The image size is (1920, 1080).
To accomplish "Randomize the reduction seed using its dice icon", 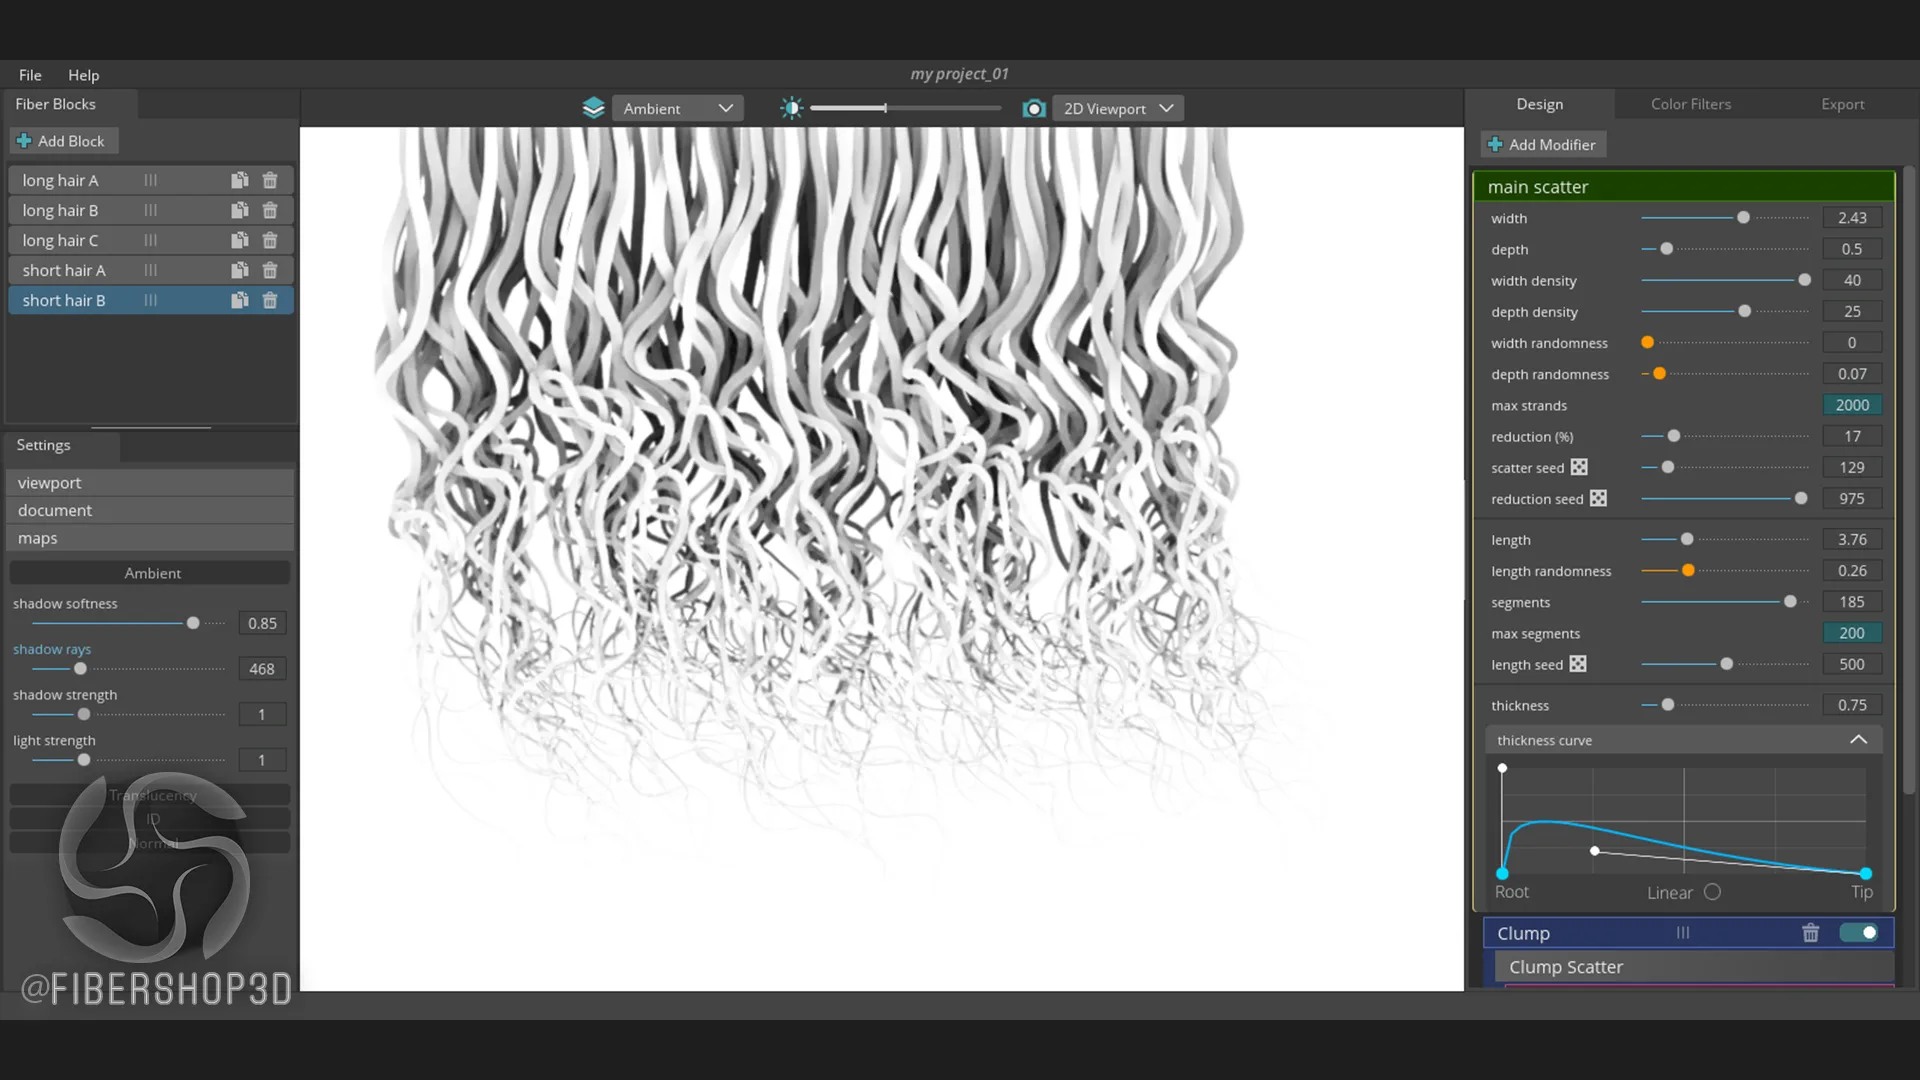I will coord(1598,498).
